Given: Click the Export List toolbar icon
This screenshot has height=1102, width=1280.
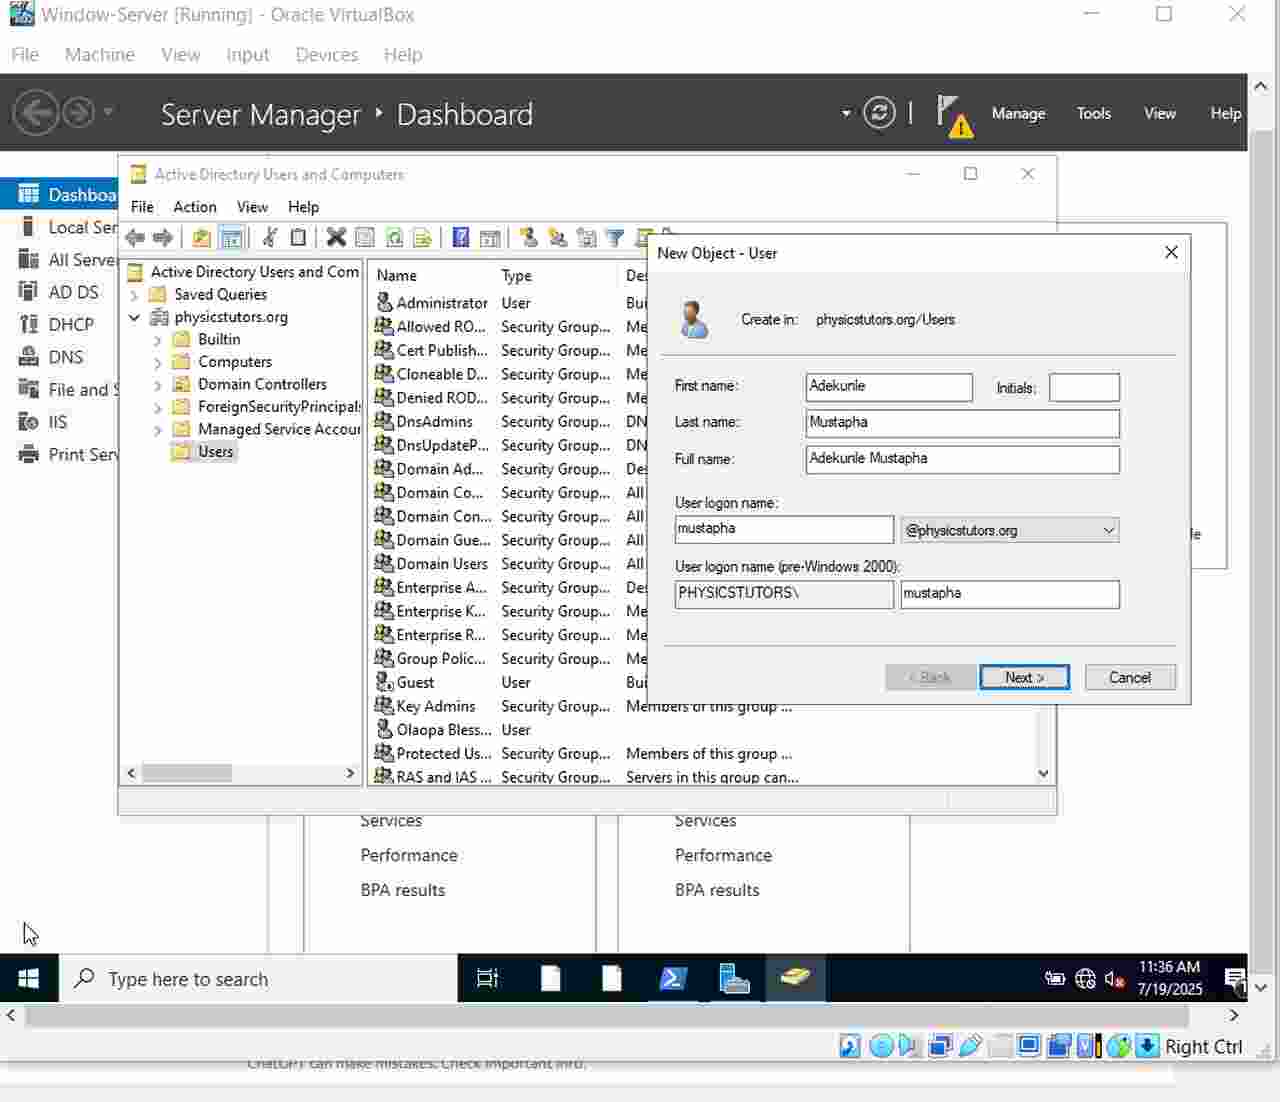Looking at the screenshot, I should pos(422,237).
